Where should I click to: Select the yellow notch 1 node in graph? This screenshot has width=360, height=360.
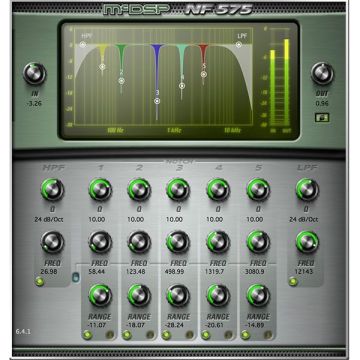(x=102, y=67)
